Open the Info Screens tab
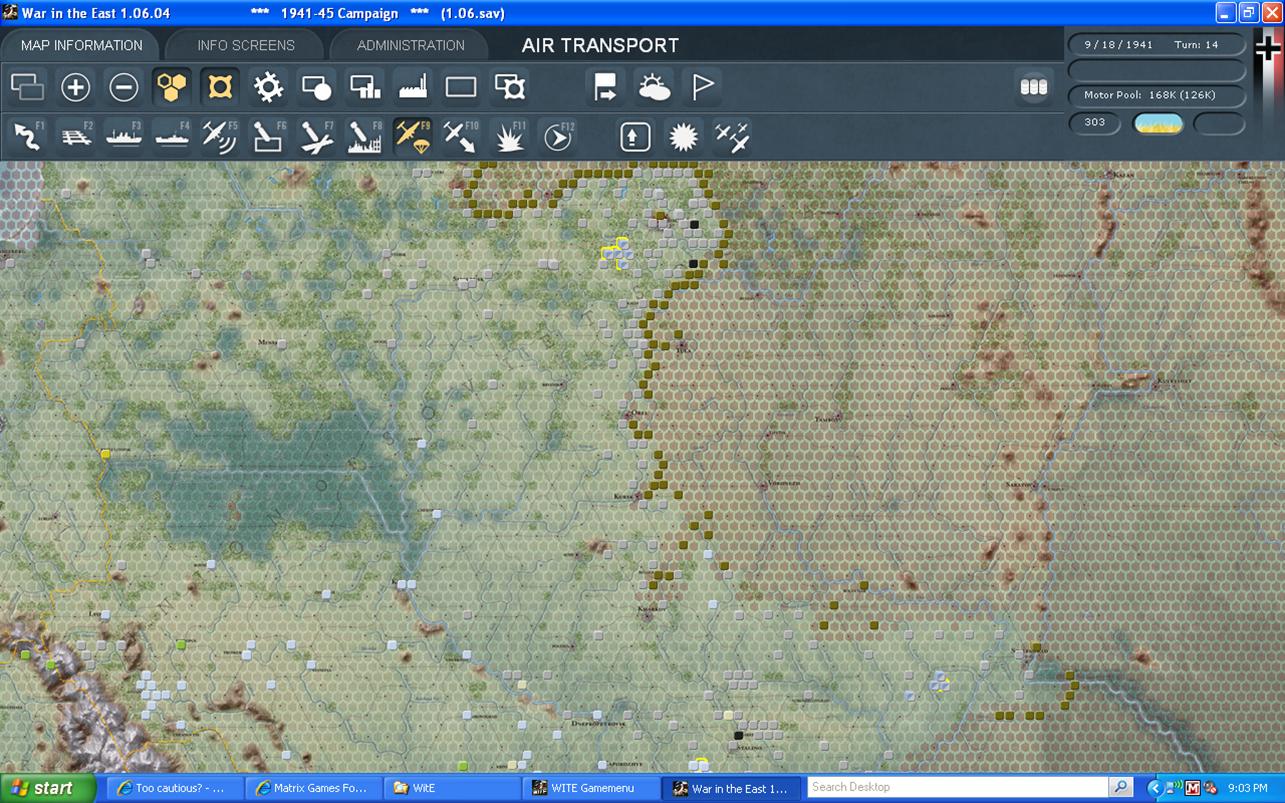 [245, 45]
